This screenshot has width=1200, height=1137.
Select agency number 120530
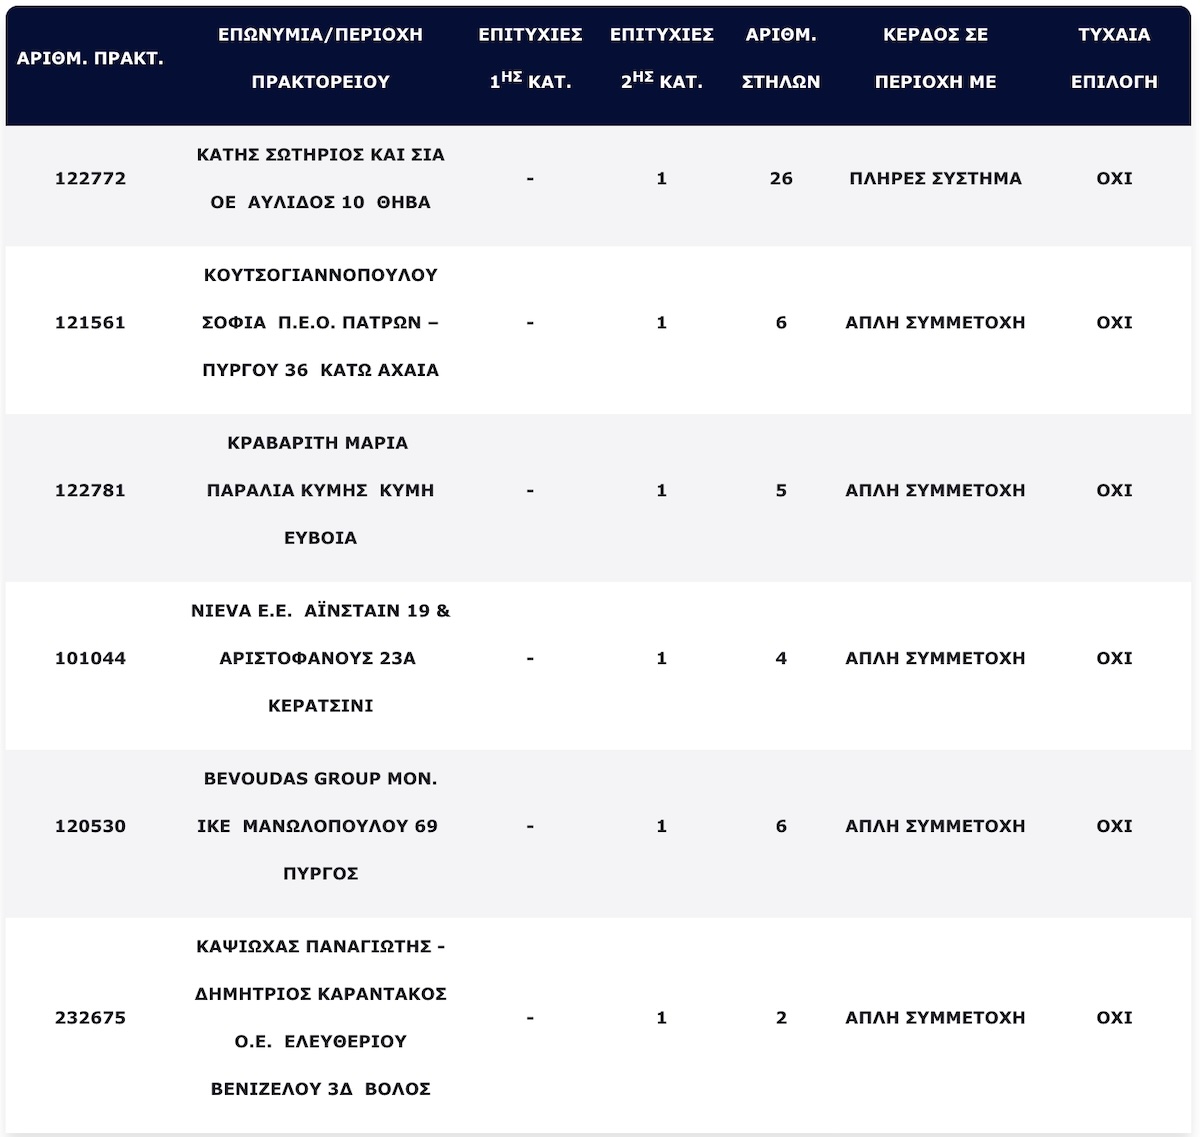point(90,826)
